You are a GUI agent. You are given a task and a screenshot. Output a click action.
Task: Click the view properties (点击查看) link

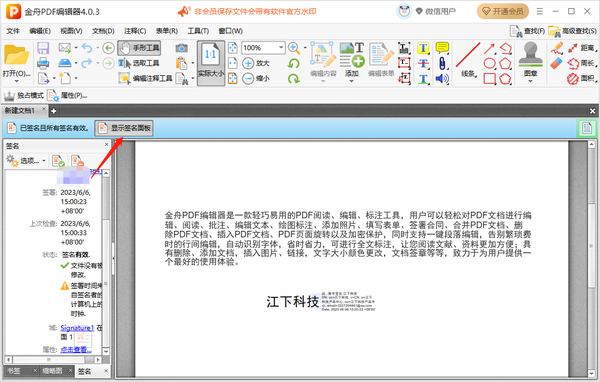[x=76, y=349]
